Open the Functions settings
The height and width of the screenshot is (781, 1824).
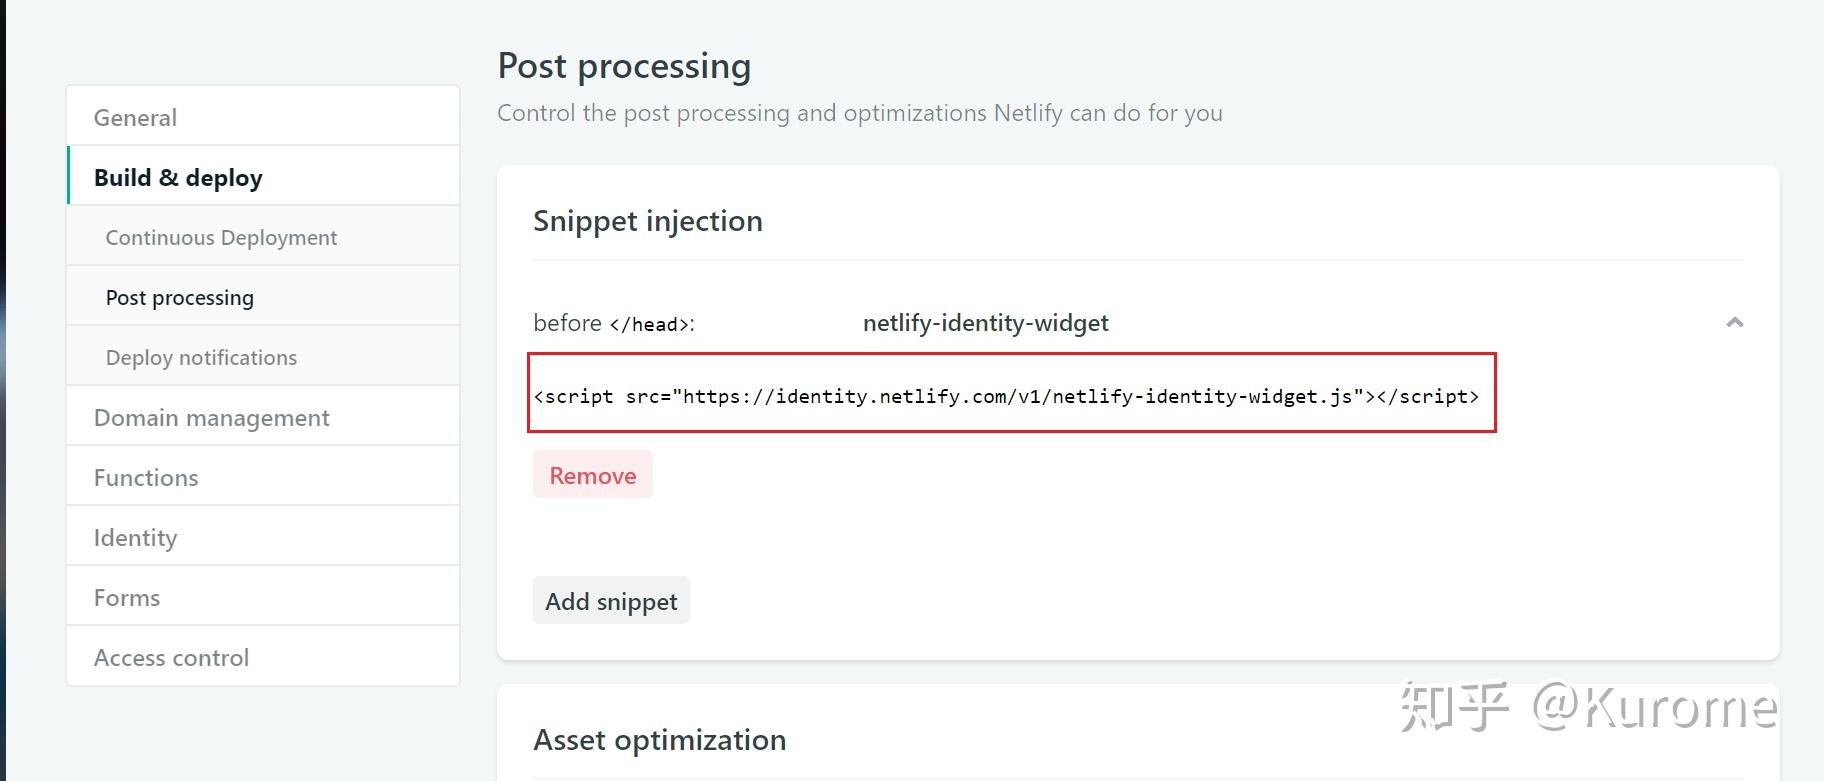[263, 476]
